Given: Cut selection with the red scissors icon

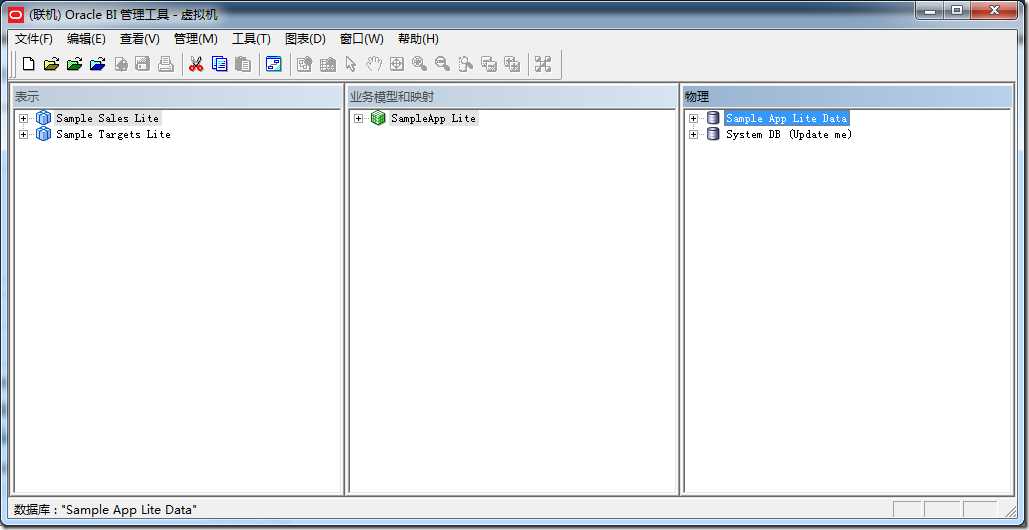Looking at the screenshot, I should 196,64.
